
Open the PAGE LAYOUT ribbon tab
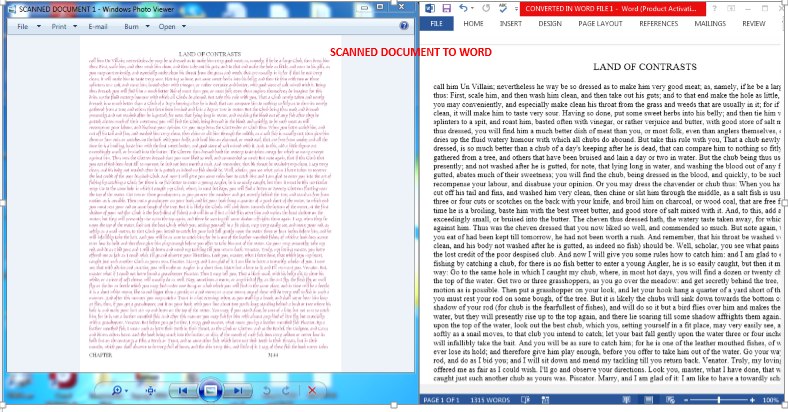(x=599, y=22)
